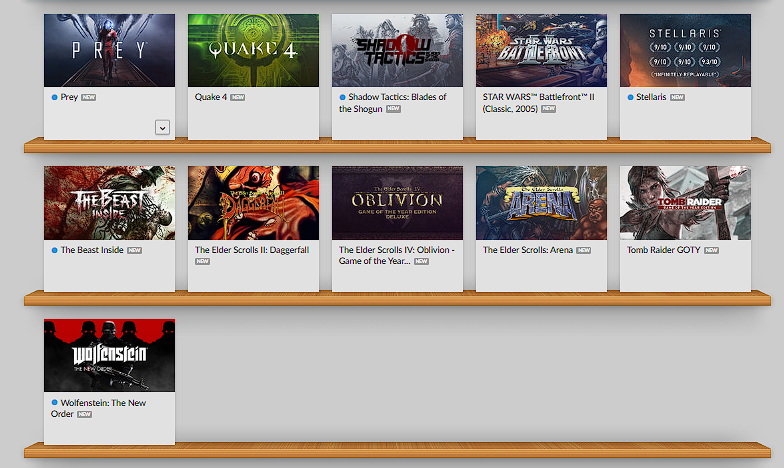Click "The Beast Inside" title text
This screenshot has width=784, height=468.
92,250
